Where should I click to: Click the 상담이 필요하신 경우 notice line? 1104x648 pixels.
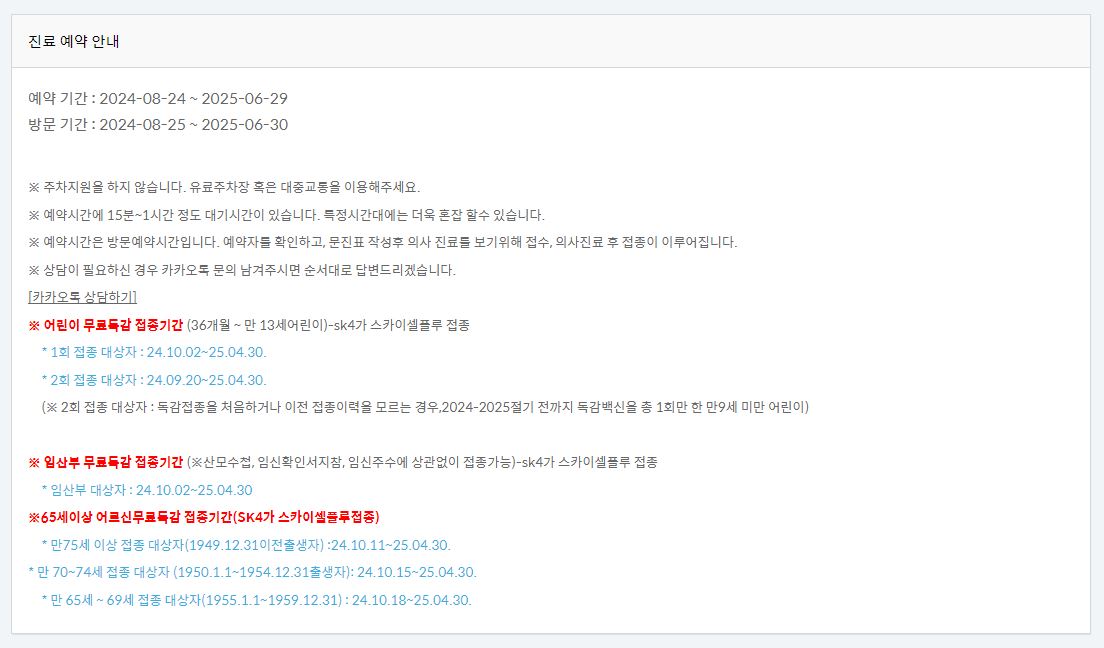click(x=242, y=270)
